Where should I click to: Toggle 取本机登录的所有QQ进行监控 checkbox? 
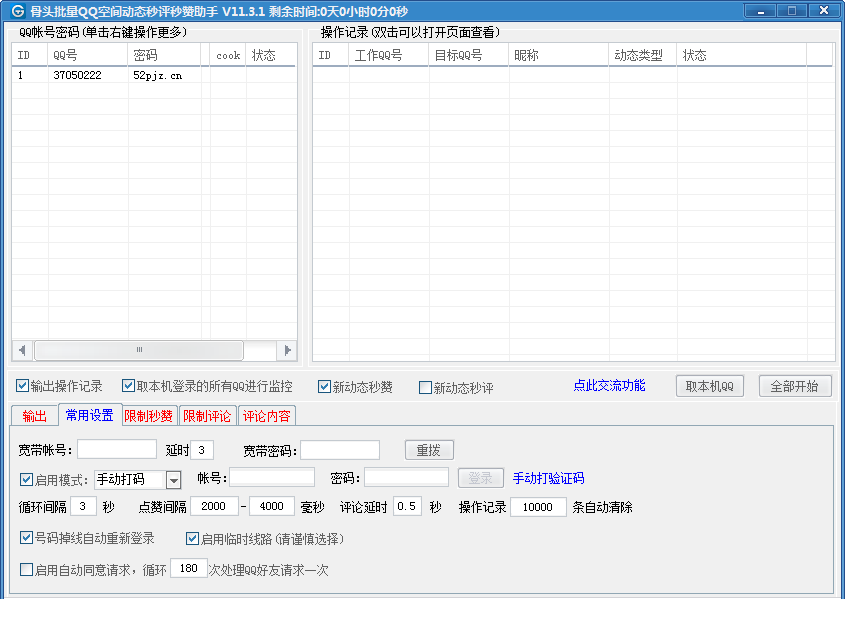click(128, 386)
